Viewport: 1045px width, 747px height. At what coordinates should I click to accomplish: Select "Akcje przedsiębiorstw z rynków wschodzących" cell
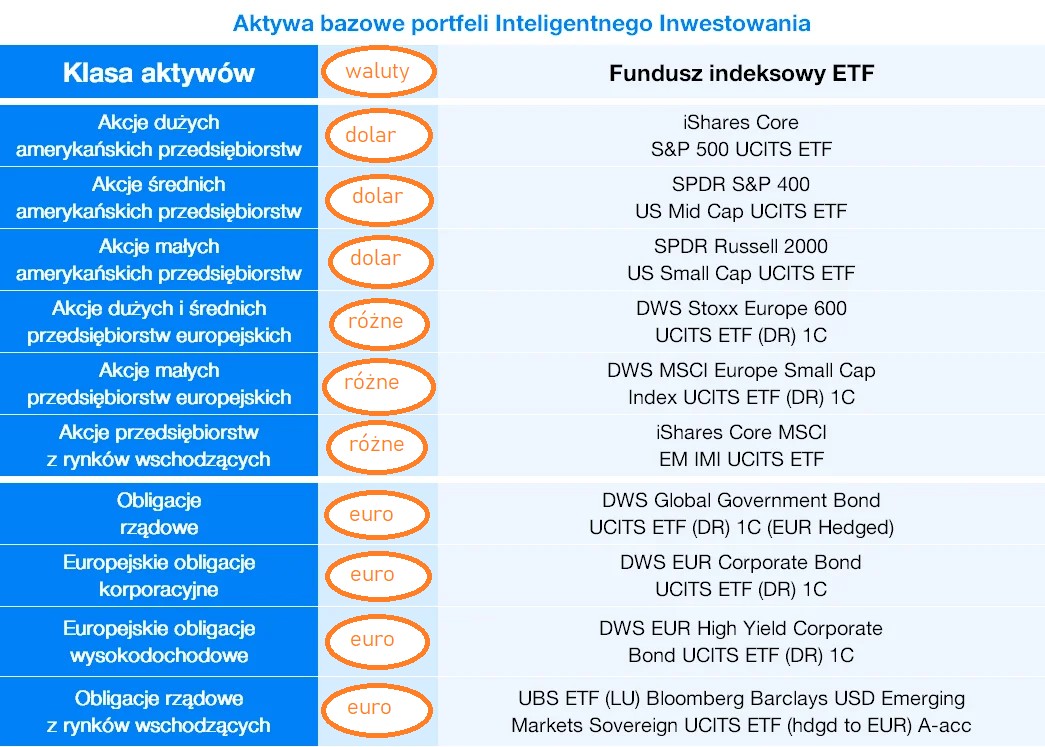(159, 446)
